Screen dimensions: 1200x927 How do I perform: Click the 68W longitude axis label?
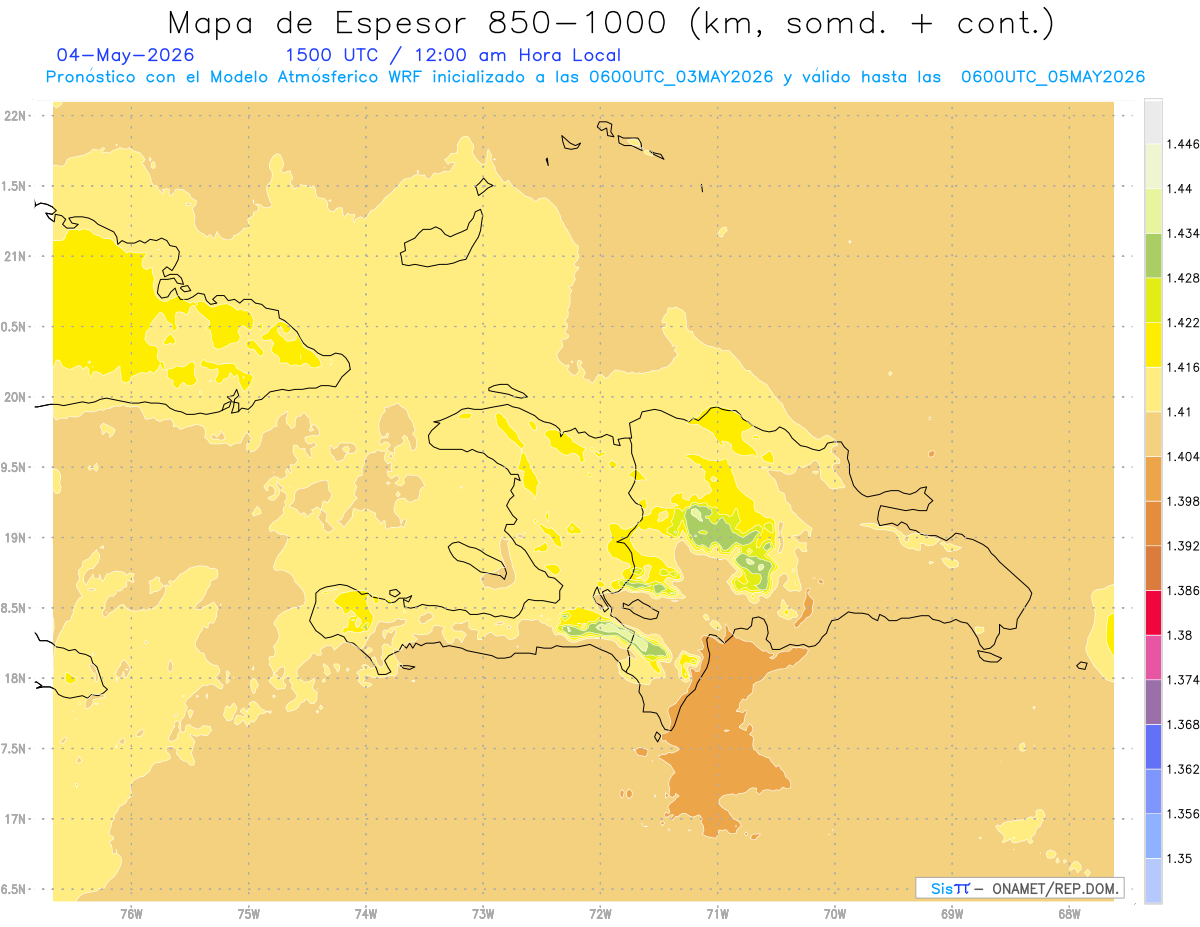coord(1069,912)
